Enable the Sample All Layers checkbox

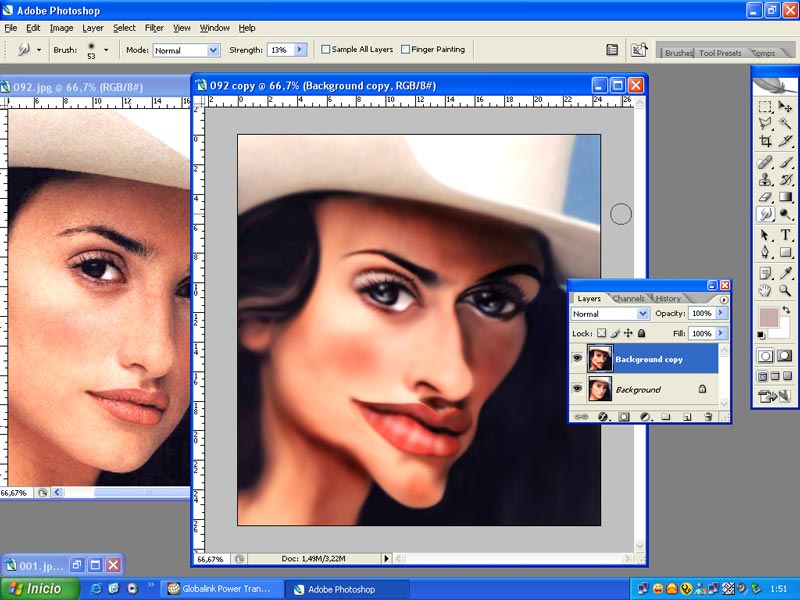tap(326, 49)
